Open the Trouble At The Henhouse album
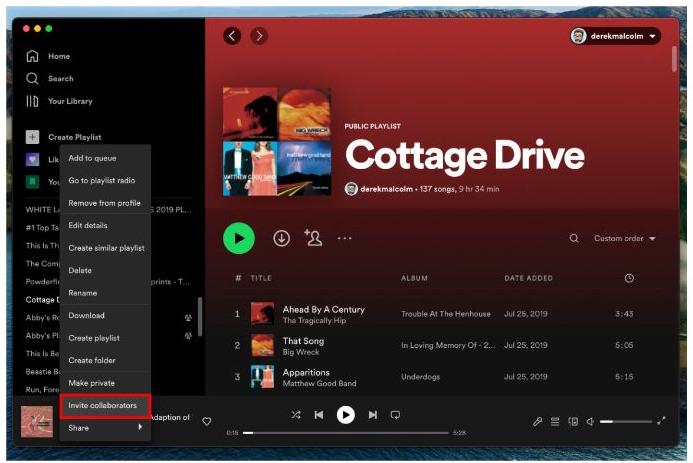Viewport: 693px width, 463px height. (x=446, y=314)
